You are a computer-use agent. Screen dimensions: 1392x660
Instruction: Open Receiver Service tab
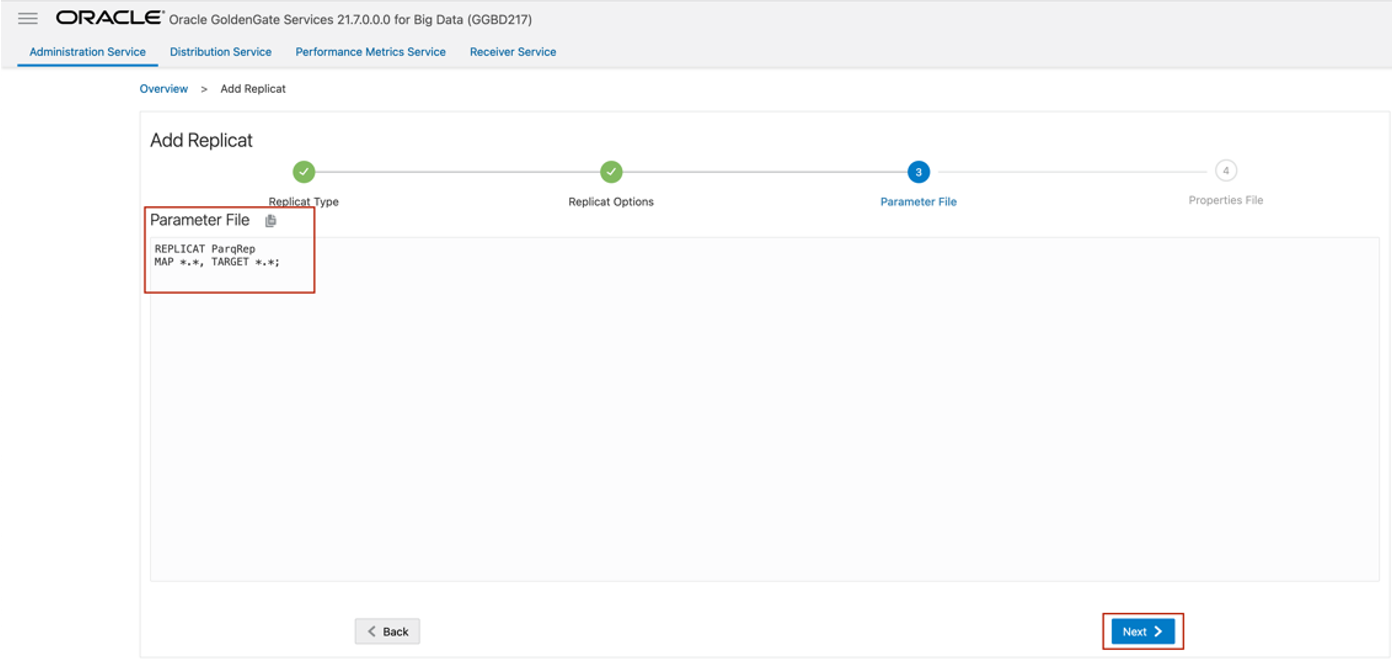[x=513, y=52]
